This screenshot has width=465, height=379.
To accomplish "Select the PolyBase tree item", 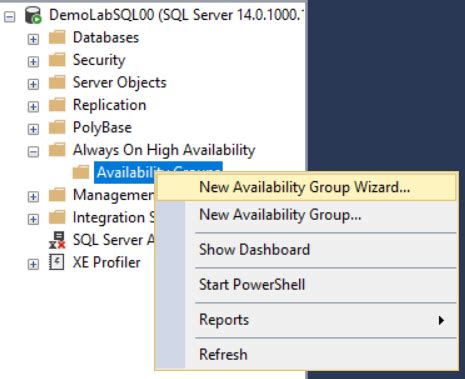I will tap(102, 128).
